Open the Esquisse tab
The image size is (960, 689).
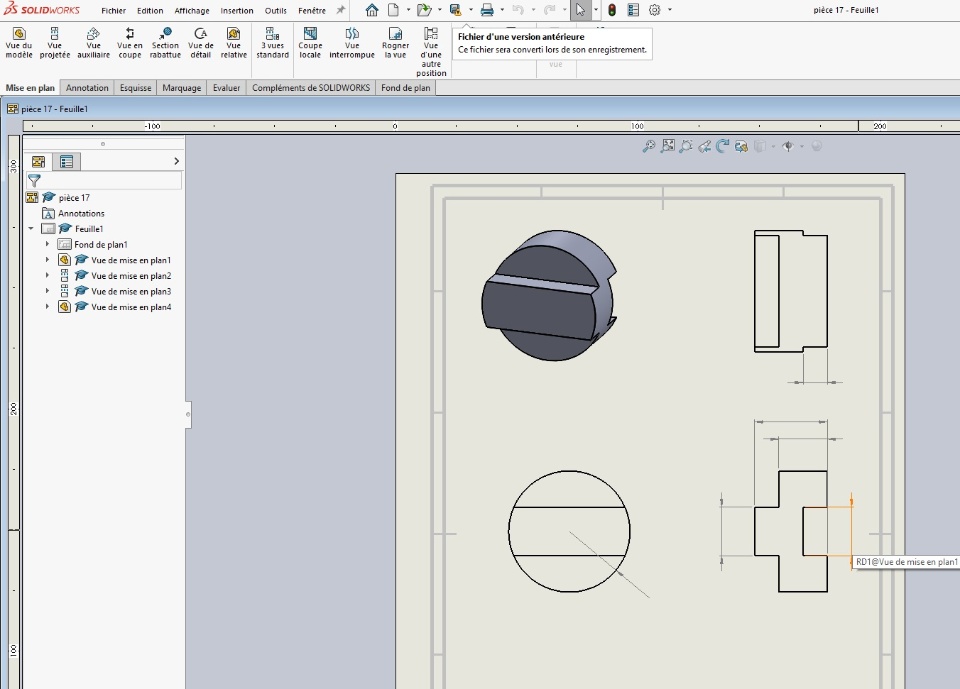click(x=135, y=88)
